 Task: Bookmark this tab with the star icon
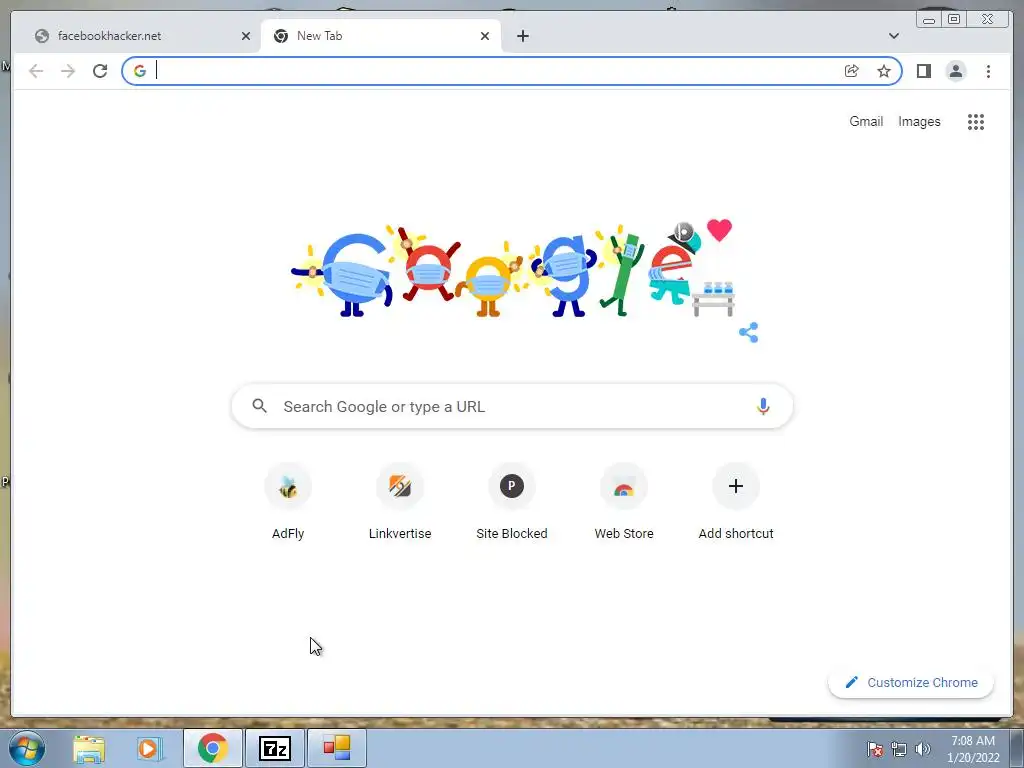point(884,71)
